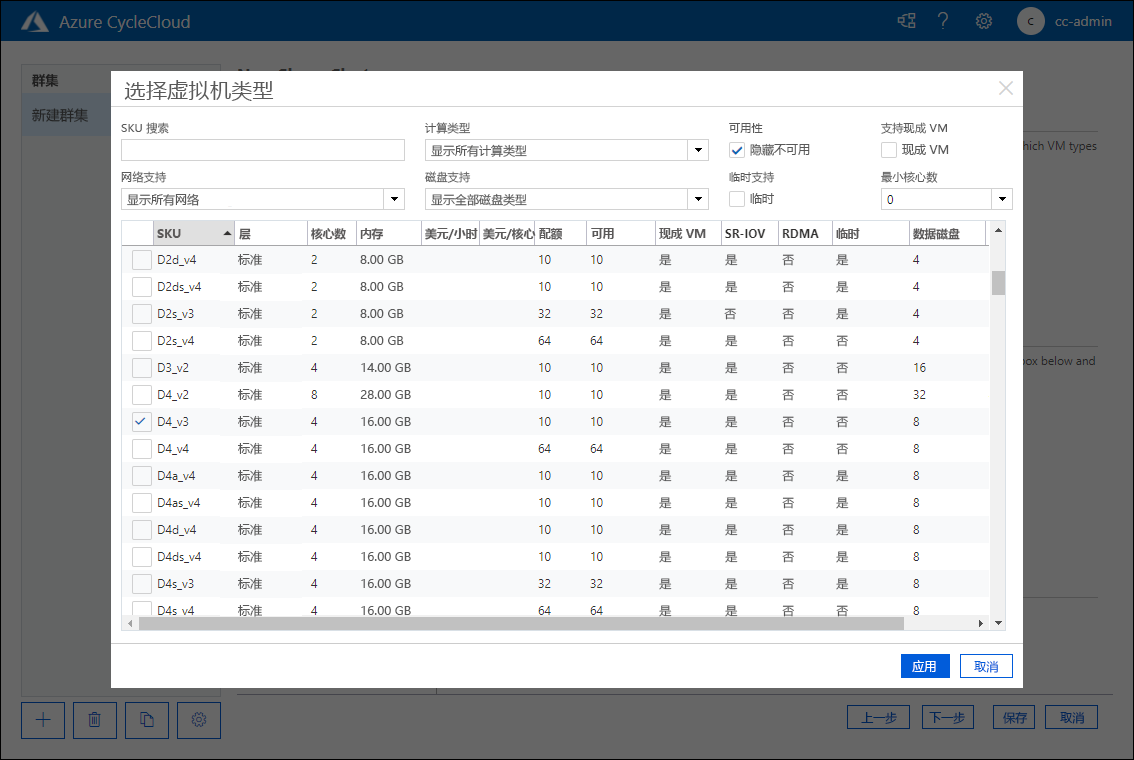Click the 14.00 GB memory cell

coord(385,368)
